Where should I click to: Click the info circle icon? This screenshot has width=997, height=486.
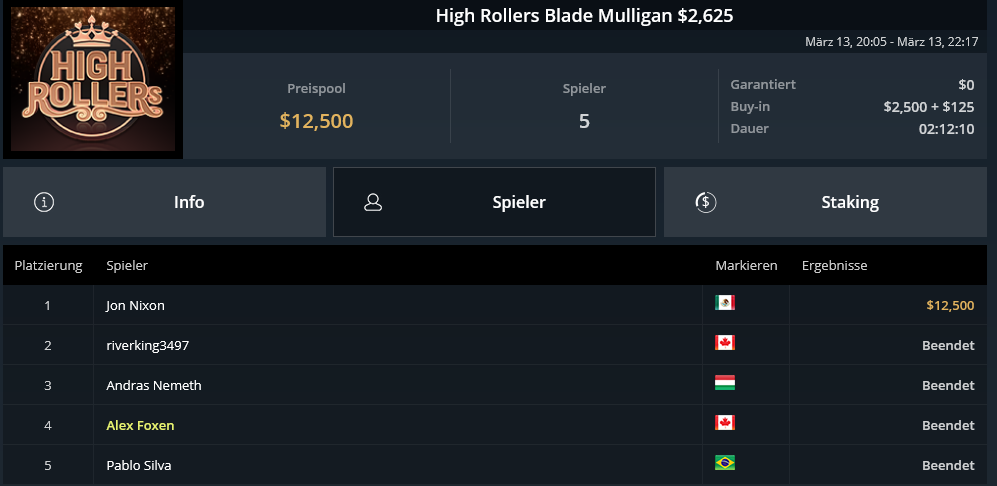click(x=44, y=202)
